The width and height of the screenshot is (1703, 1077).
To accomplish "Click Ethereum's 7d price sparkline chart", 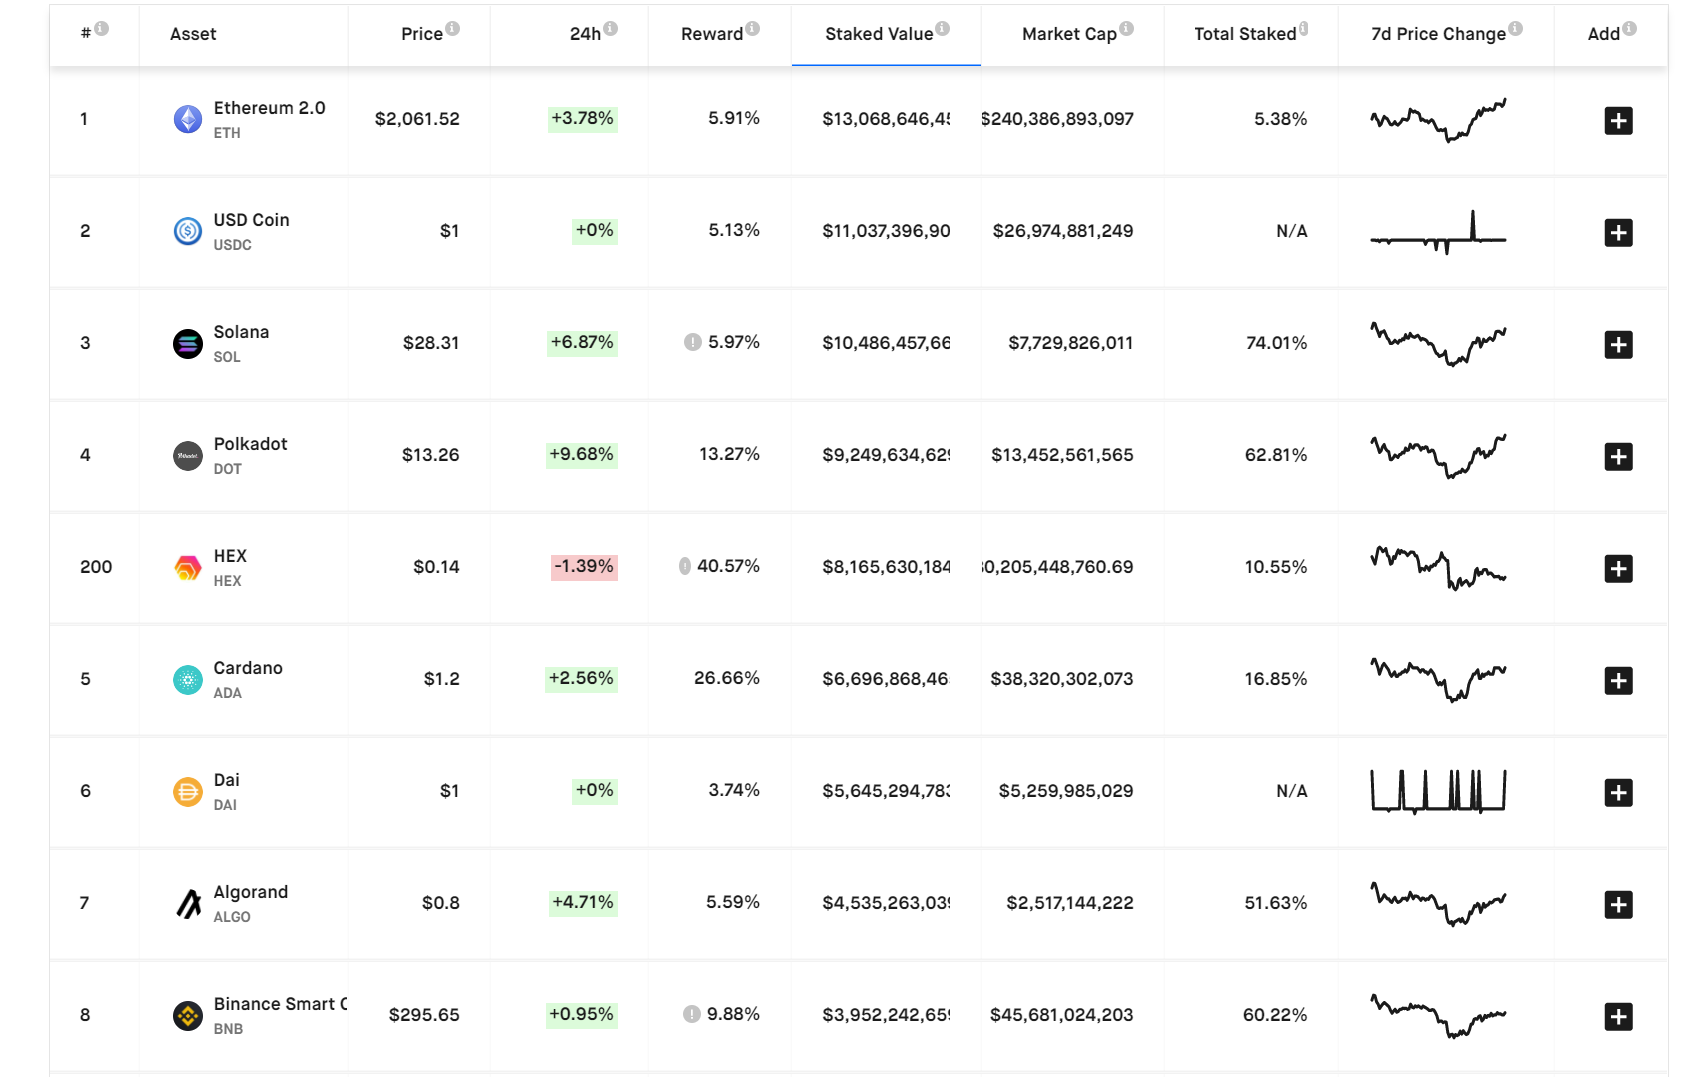I will coord(1438,120).
